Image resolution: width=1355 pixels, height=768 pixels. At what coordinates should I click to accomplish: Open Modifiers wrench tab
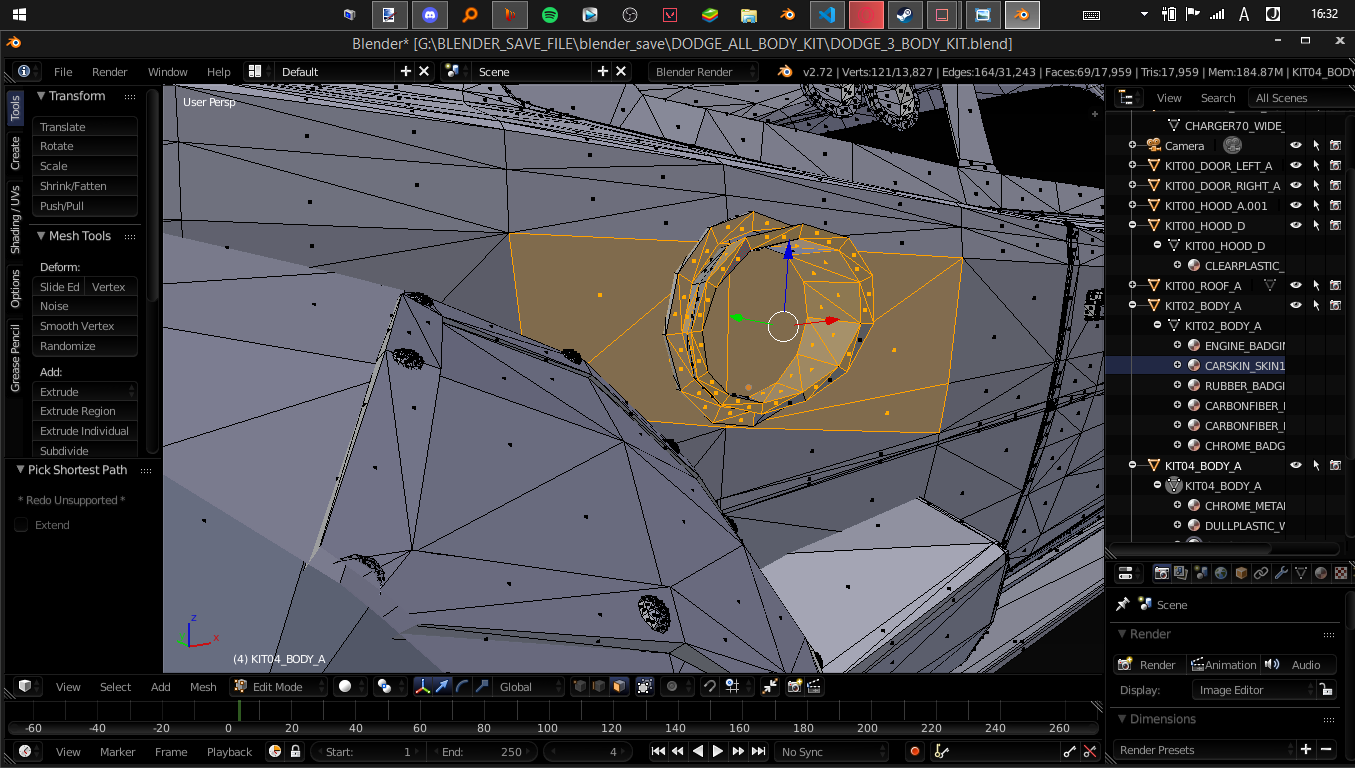point(1281,573)
